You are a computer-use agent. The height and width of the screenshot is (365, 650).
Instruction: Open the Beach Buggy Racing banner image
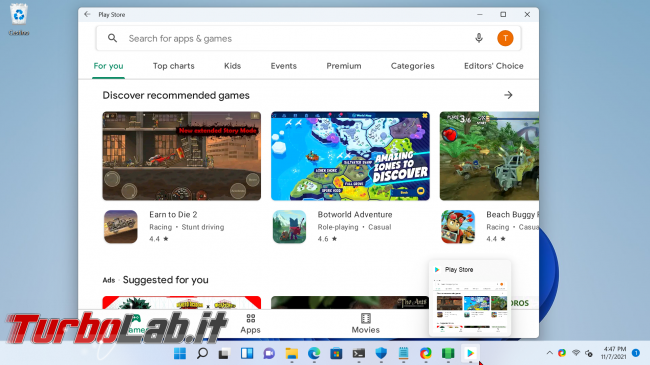pos(489,156)
